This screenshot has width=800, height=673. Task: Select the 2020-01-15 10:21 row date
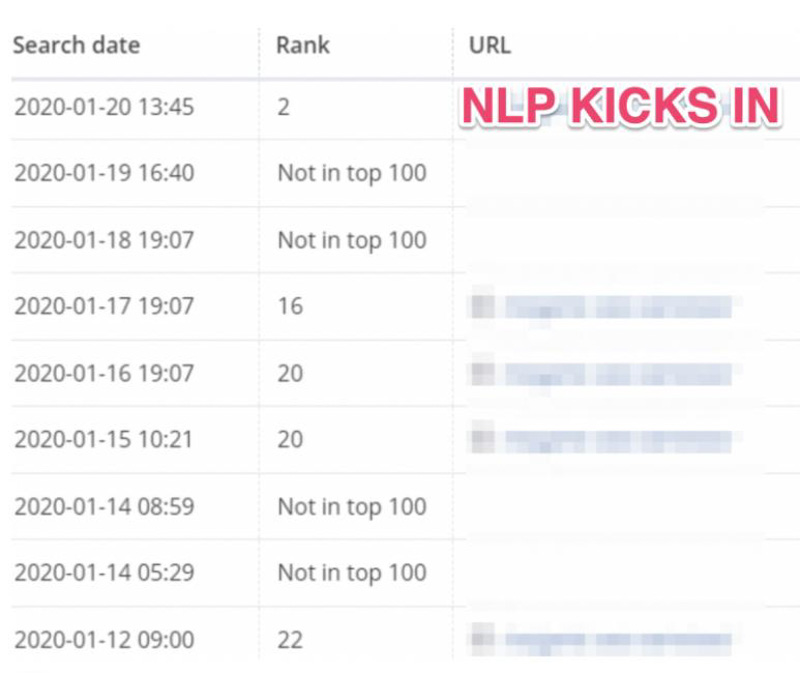point(104,439)
